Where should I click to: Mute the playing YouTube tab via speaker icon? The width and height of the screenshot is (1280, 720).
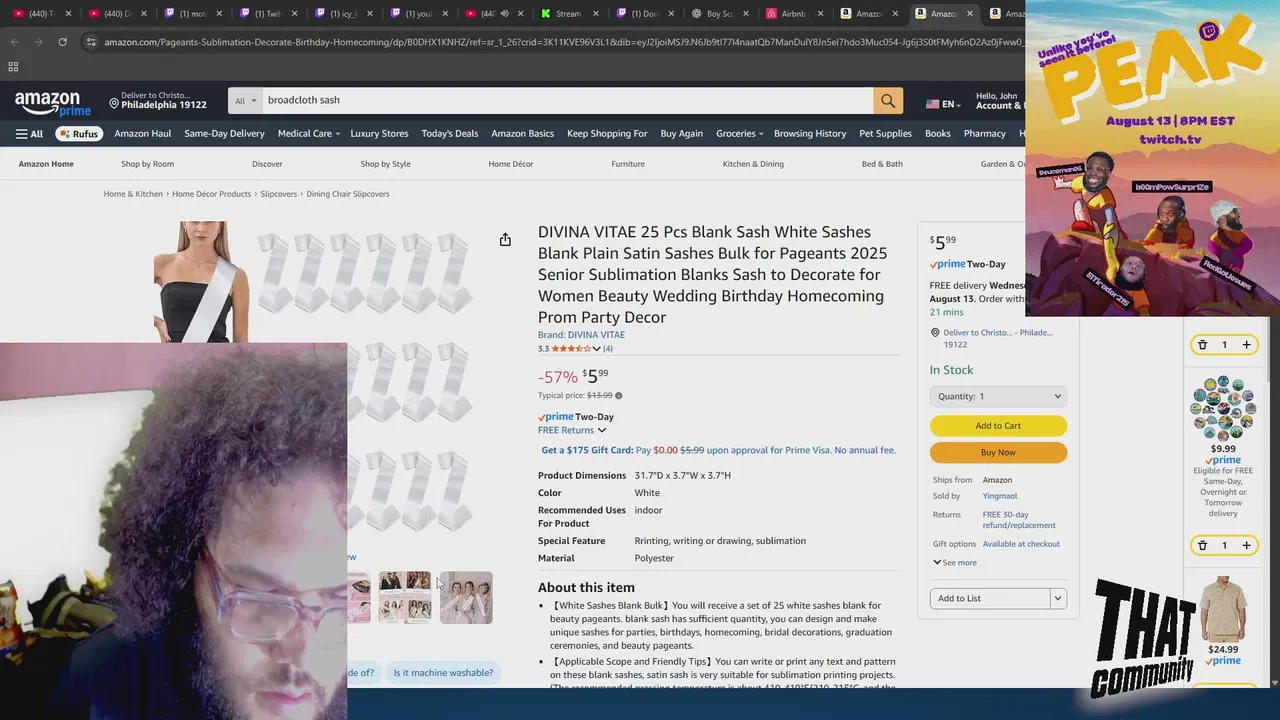504,14
